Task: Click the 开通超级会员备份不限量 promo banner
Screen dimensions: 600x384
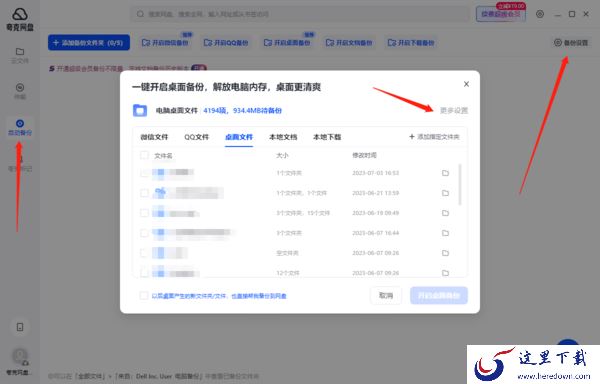Action: (128, 68)
